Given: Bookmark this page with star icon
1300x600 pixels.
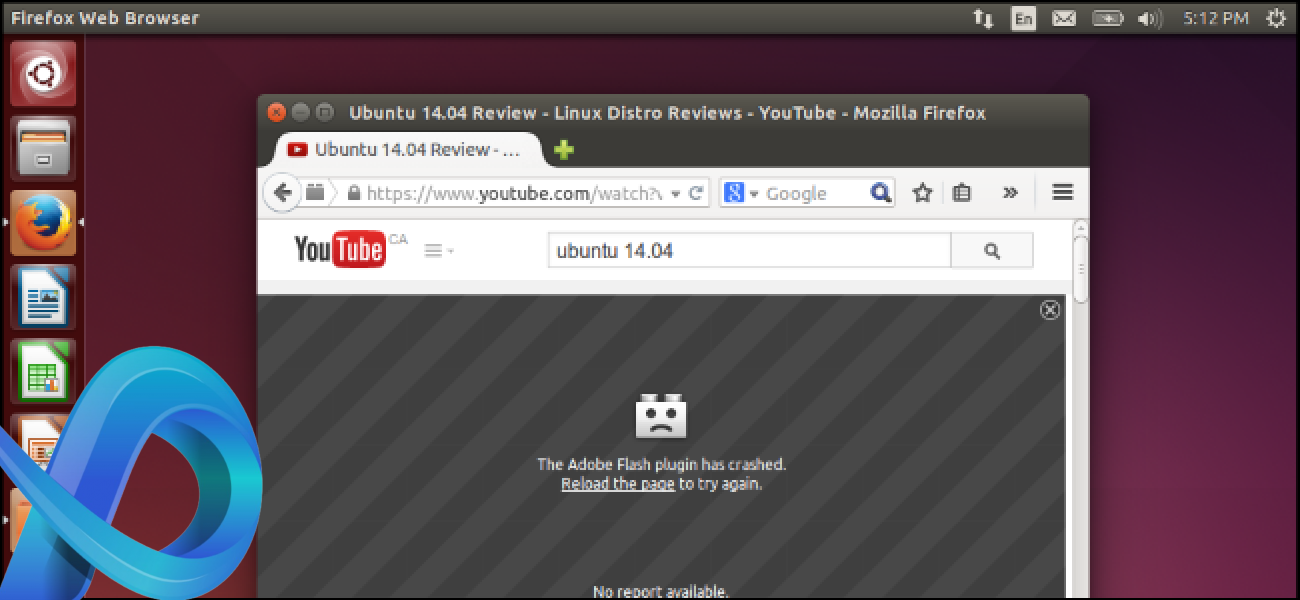Looking at the screenshot, I should pyautogui.click(x=922, y=193).
